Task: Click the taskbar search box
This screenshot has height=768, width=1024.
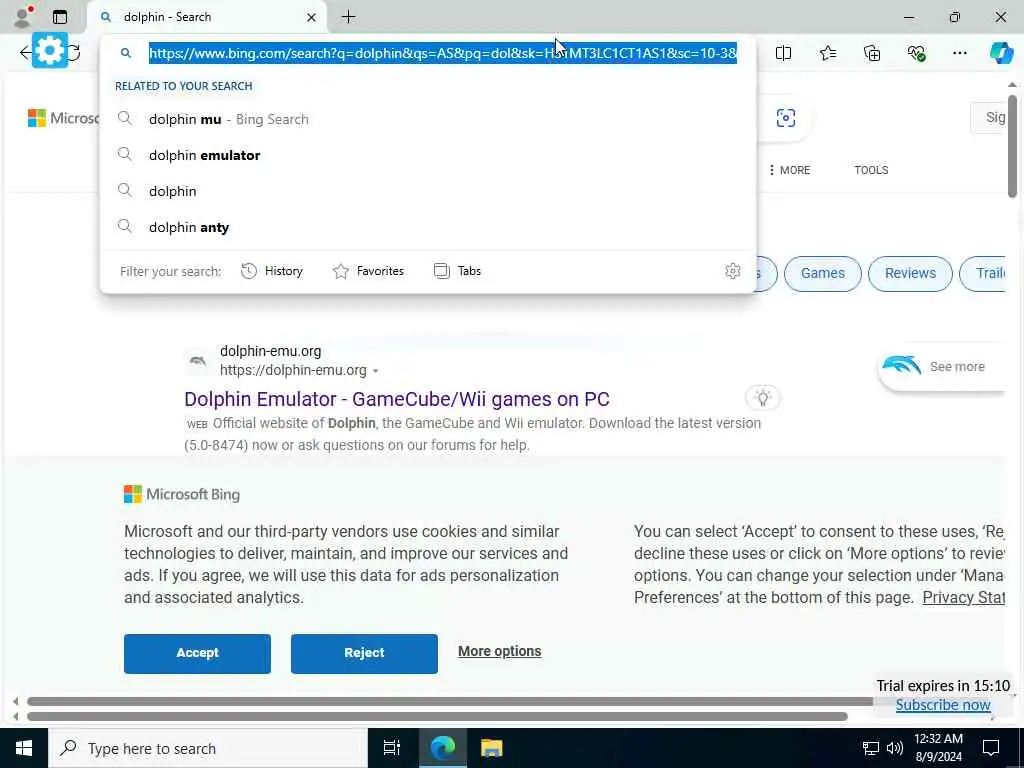Action: pyautogui.click(x=208, y=748)
